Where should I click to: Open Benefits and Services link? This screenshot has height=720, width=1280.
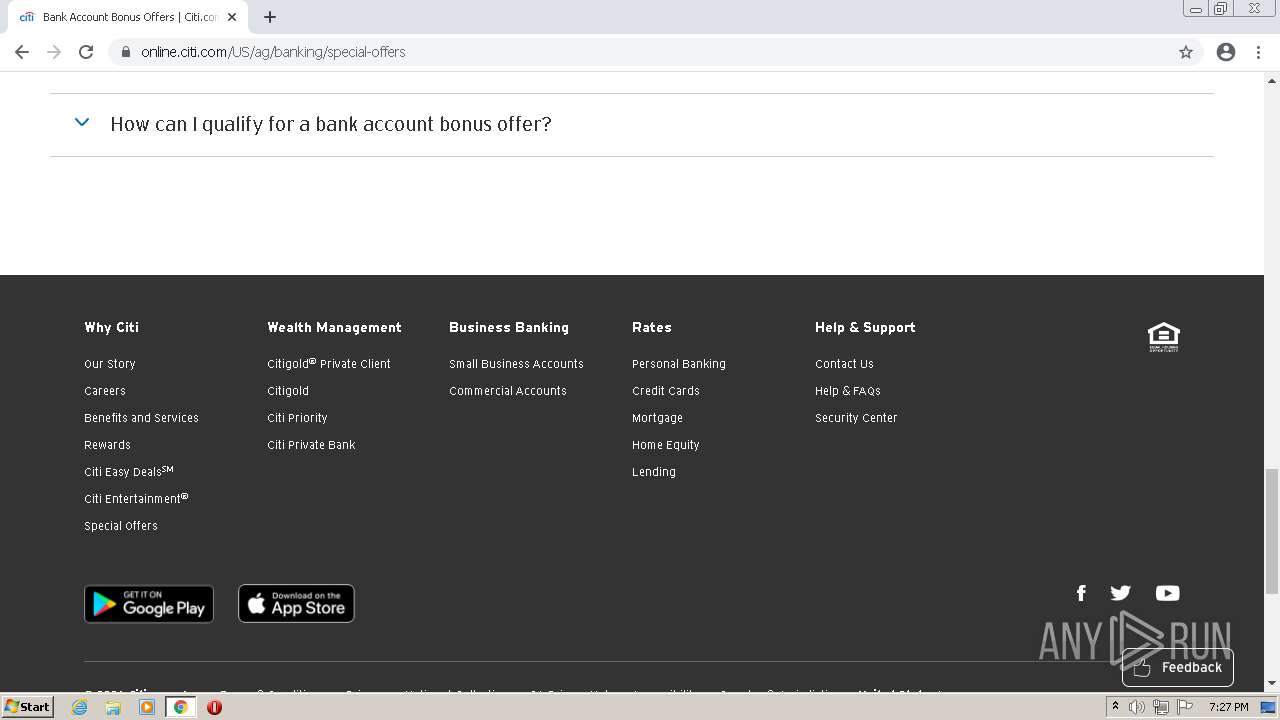pyautogui.click(x=141, y=418)
